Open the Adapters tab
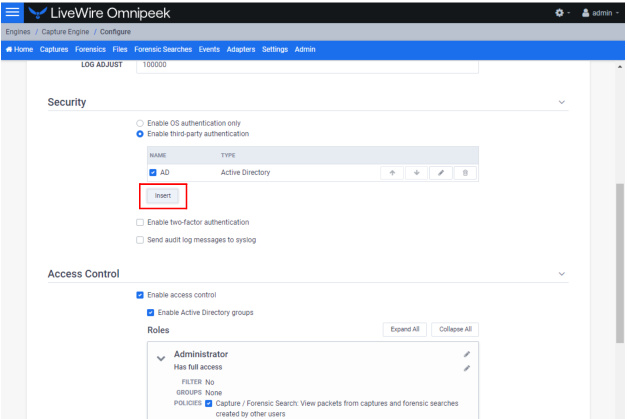 pyautogui.click(x=241, y=49)
